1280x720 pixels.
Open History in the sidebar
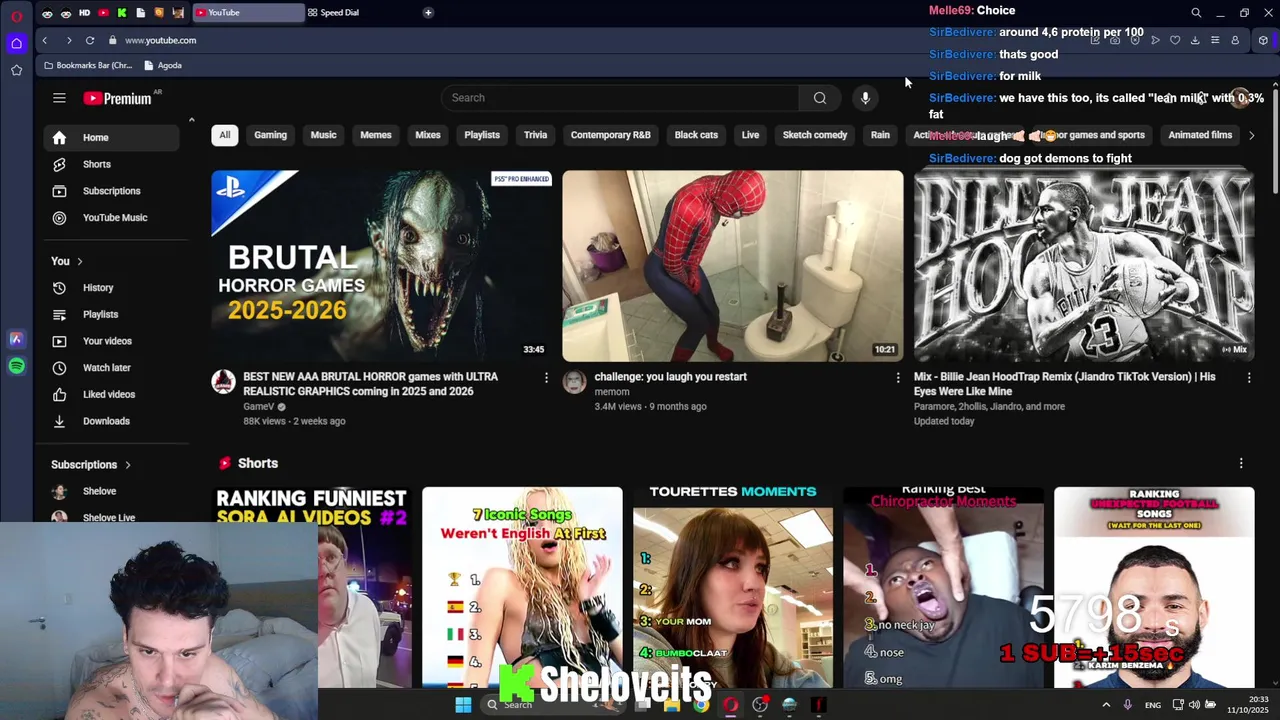(x=111, y=288)
